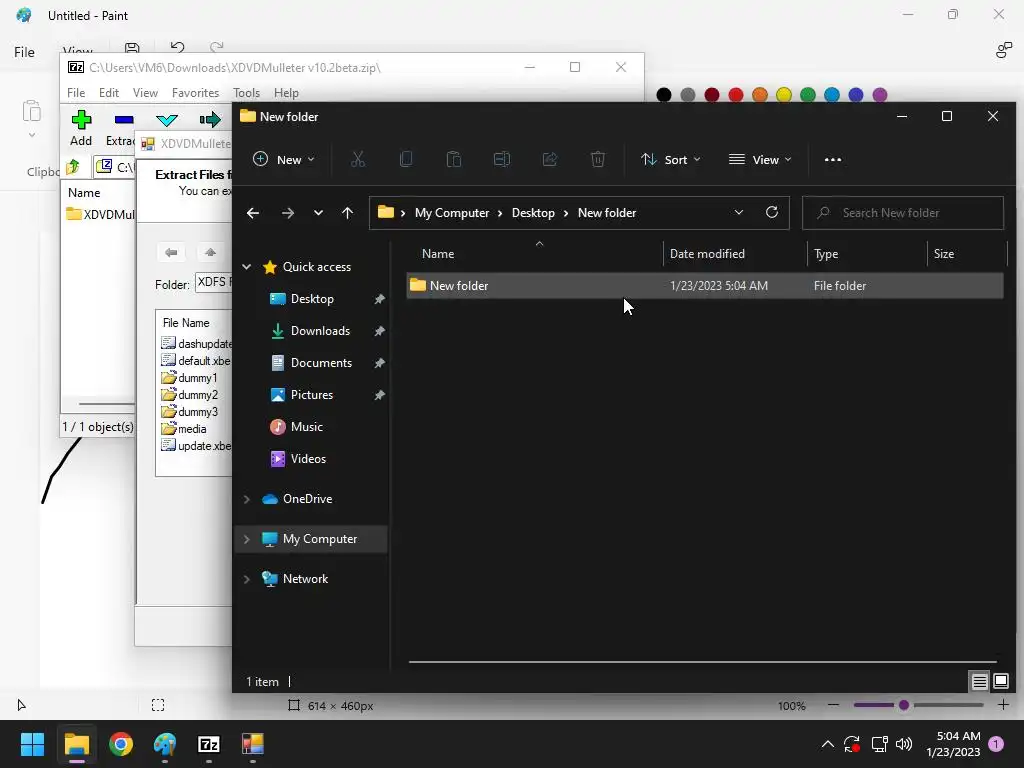Screen dimensions: 1024x768
Task: Click 7-Zip up one level folder icon
Action: 73,167
